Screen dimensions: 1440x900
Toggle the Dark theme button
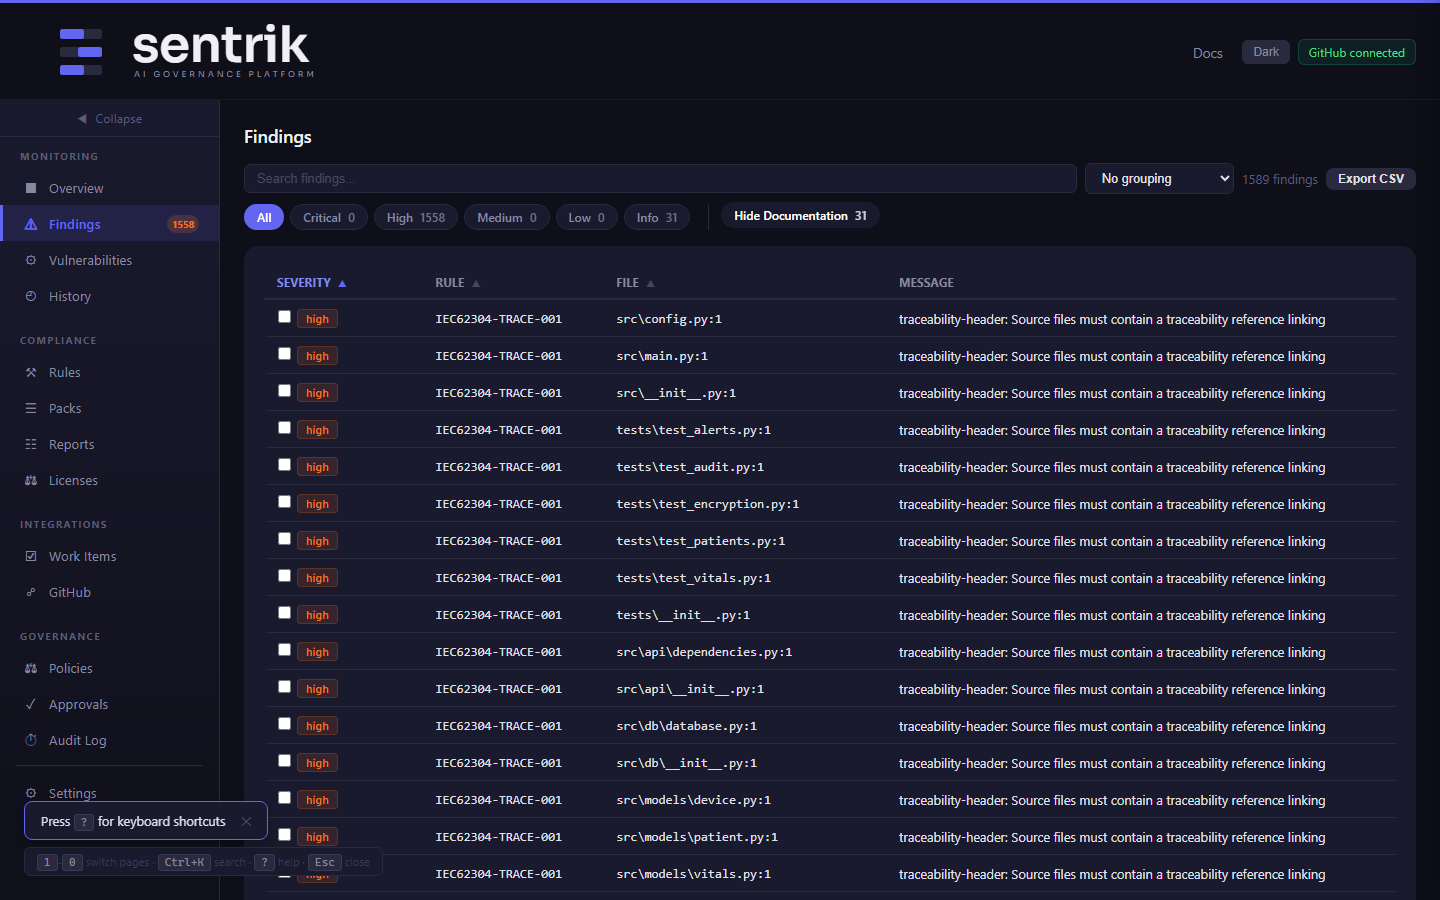click(x=1266, y=52)
